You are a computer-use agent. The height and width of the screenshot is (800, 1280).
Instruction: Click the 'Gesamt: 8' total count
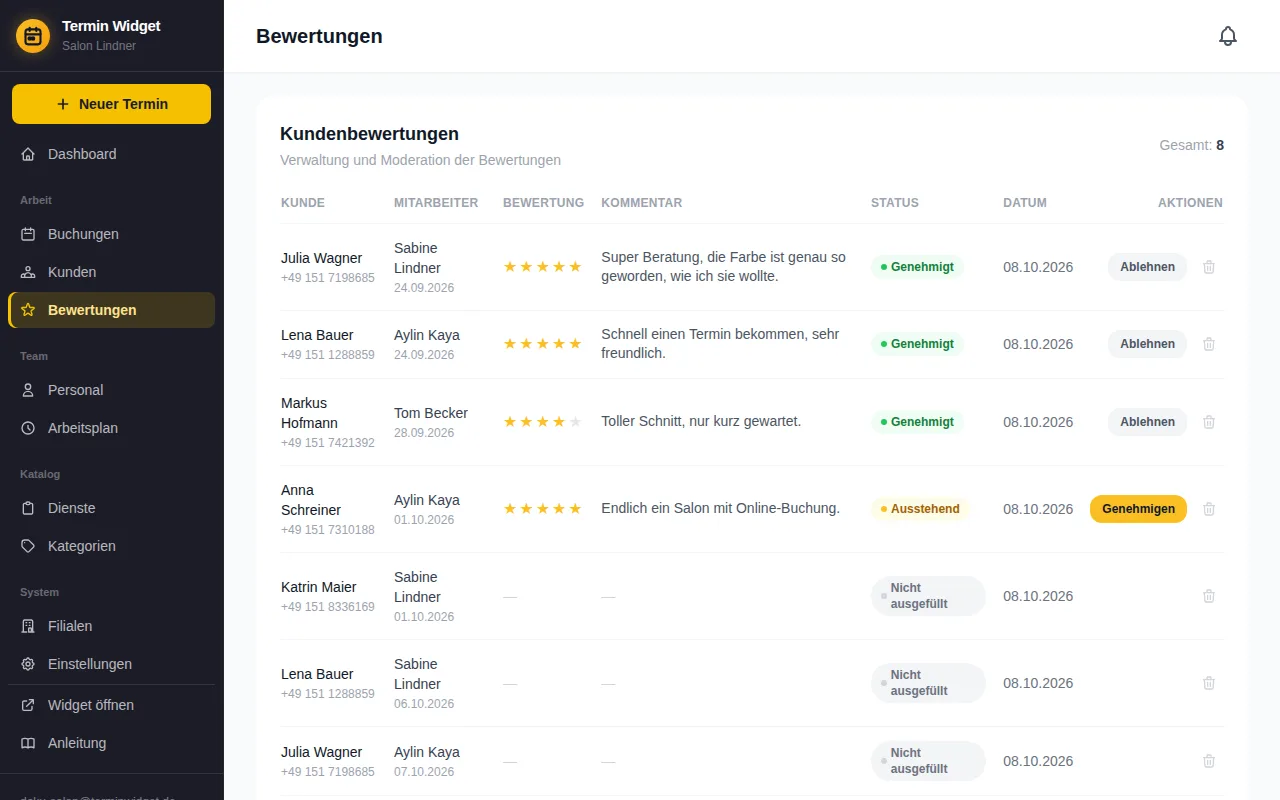coord(1192,145)
